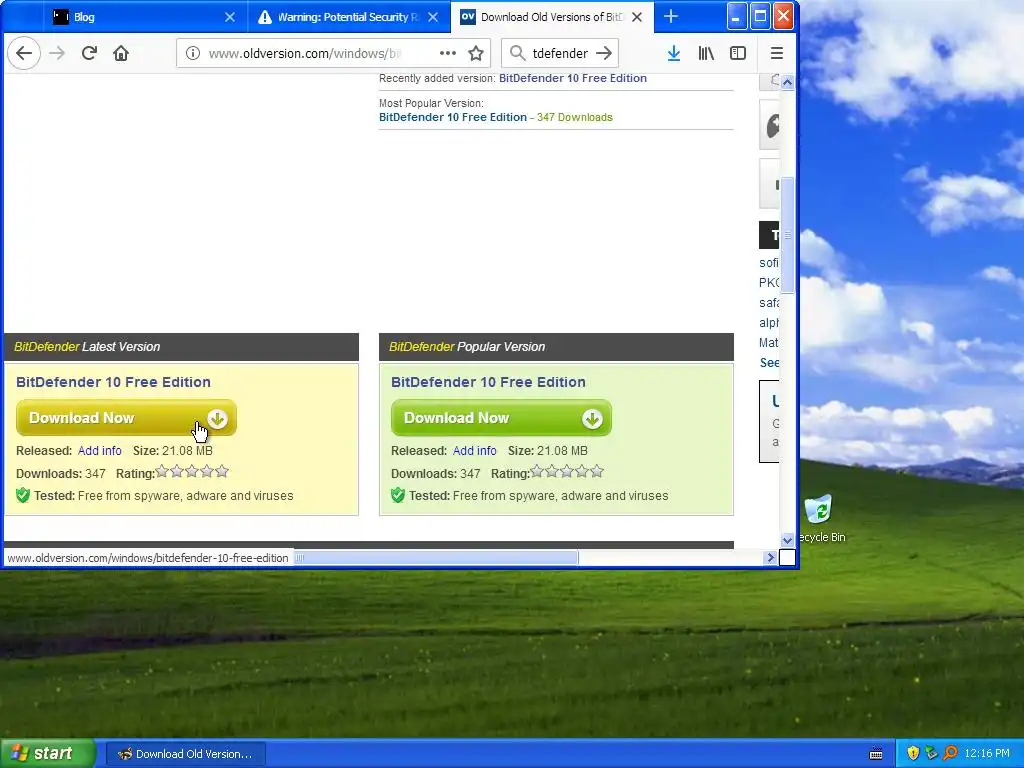Open a new browser tab

(671, 17)
